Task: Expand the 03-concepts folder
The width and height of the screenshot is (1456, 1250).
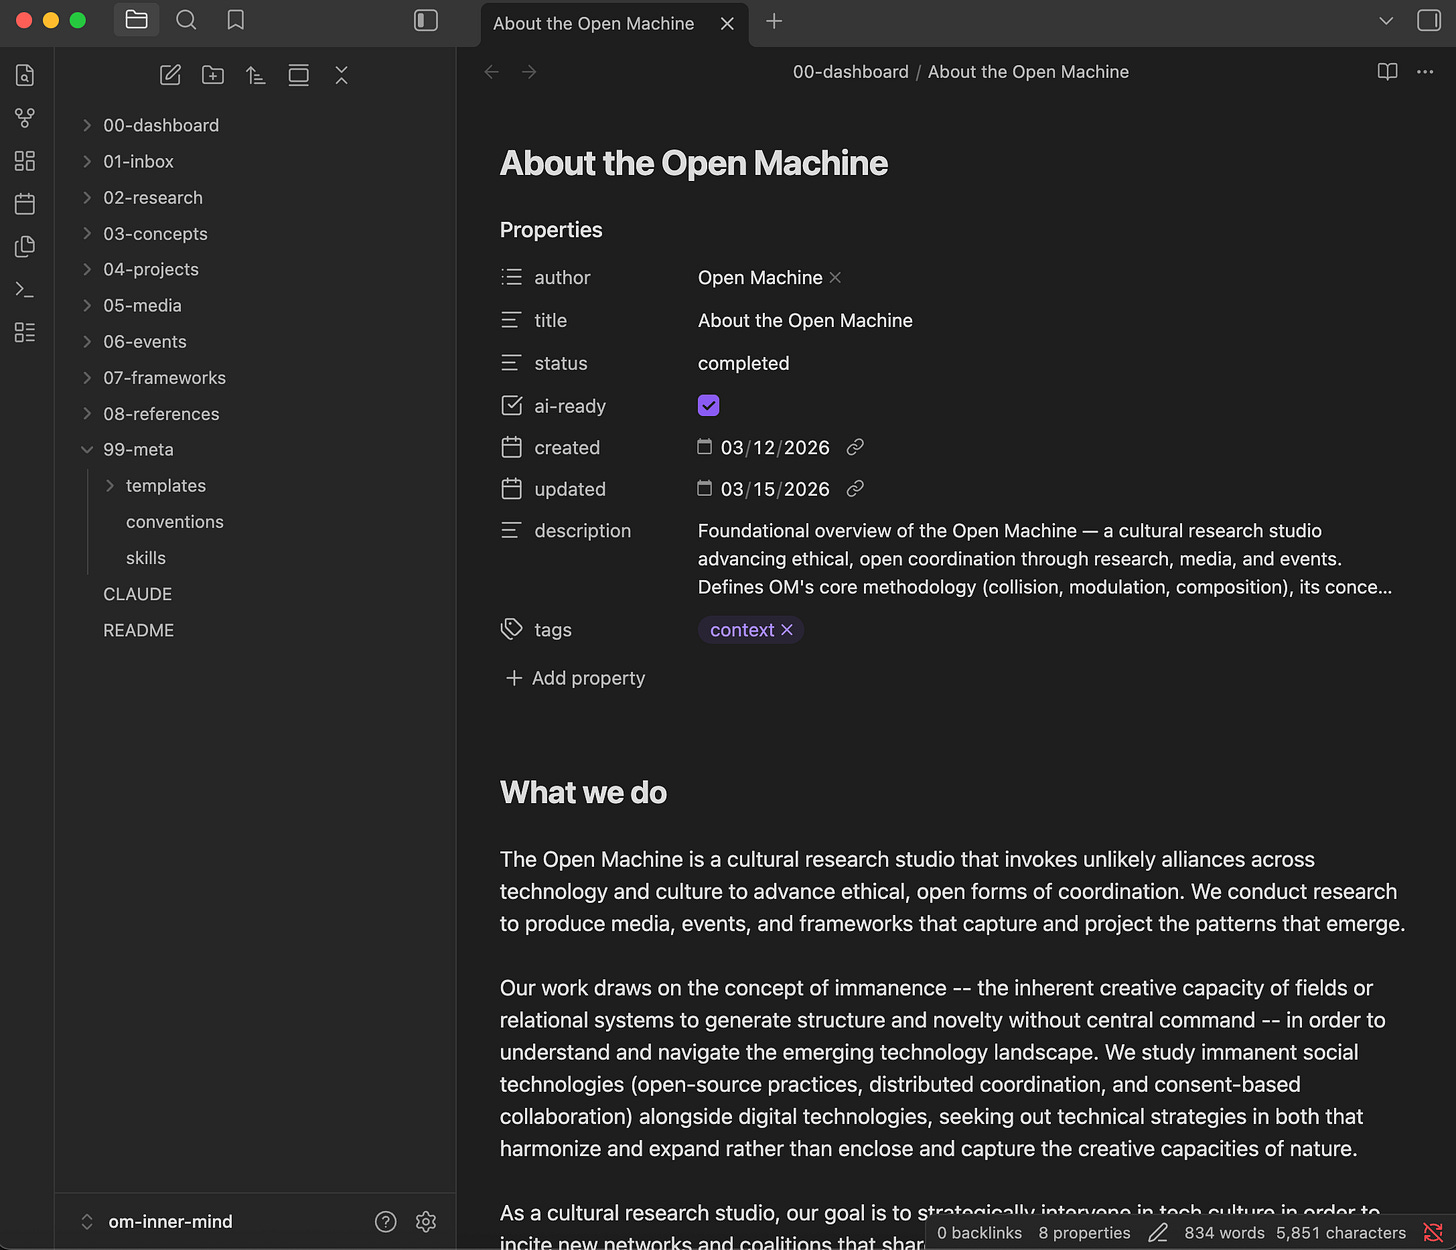Action: tap(87, 233)
